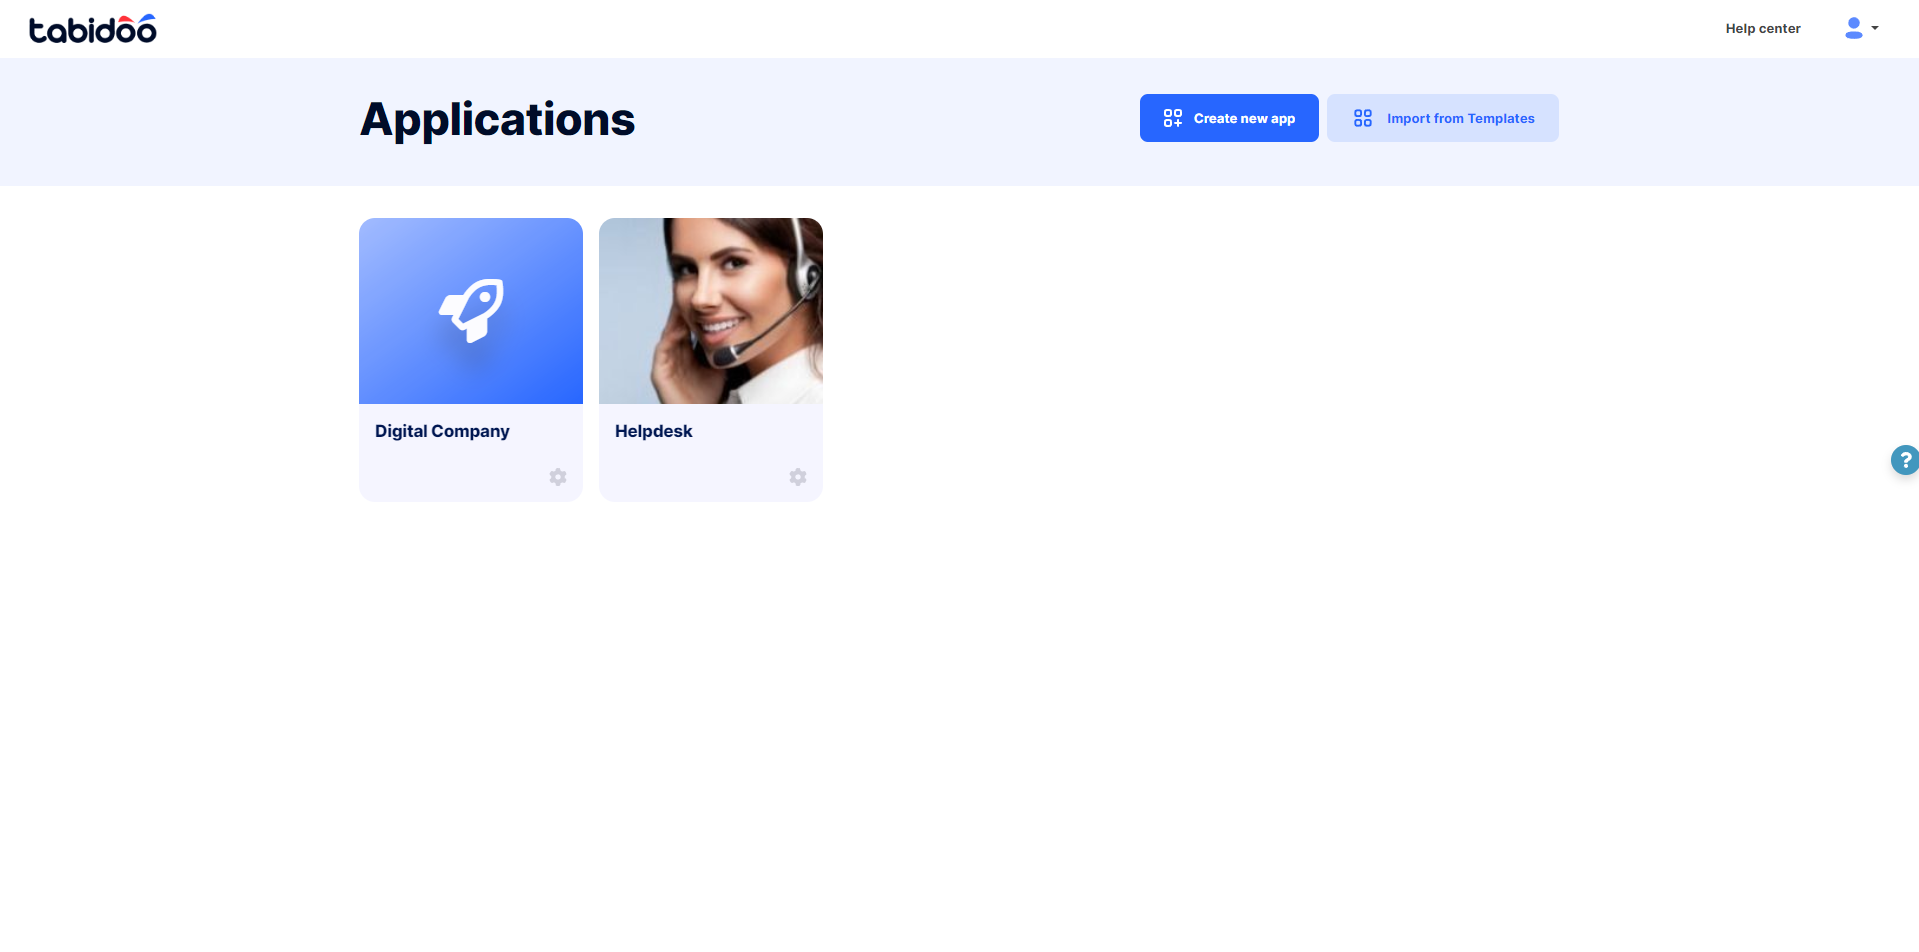Viewport: 1919px width, 952px height.
Task: Click the "Create new app" label text
Action: (1244, 118)
